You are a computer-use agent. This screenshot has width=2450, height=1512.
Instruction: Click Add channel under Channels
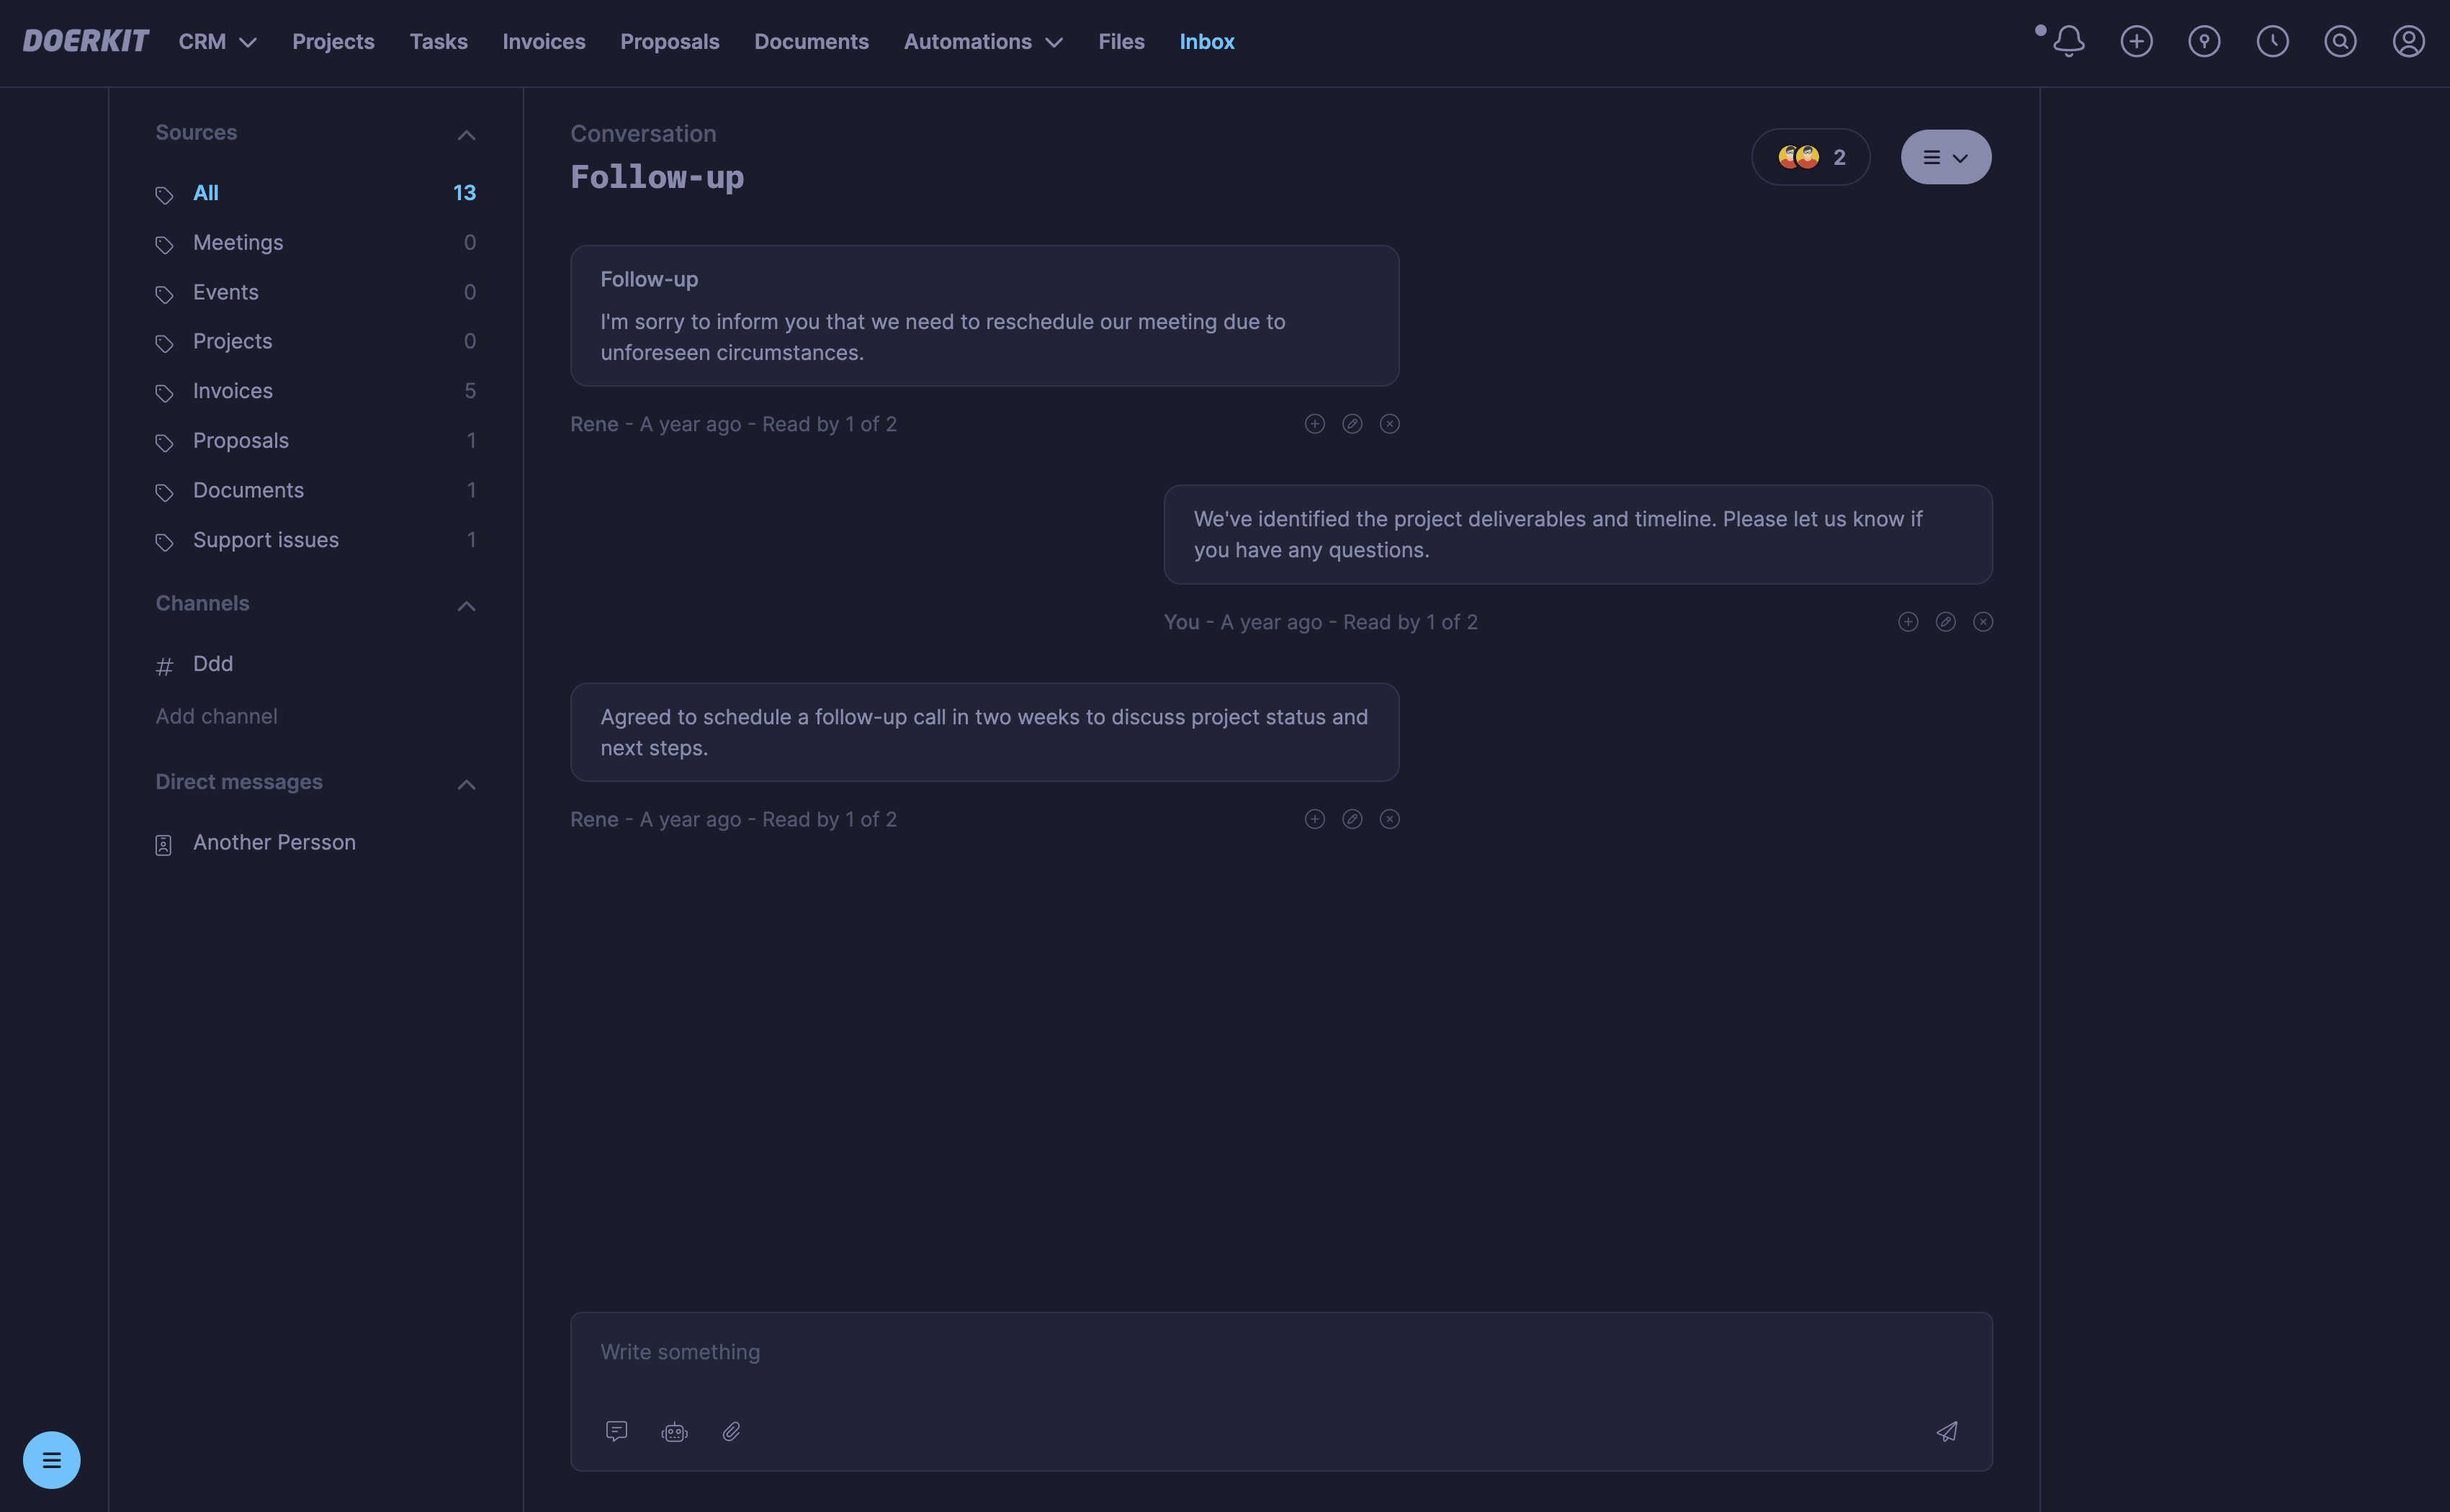tap(216, 716)
